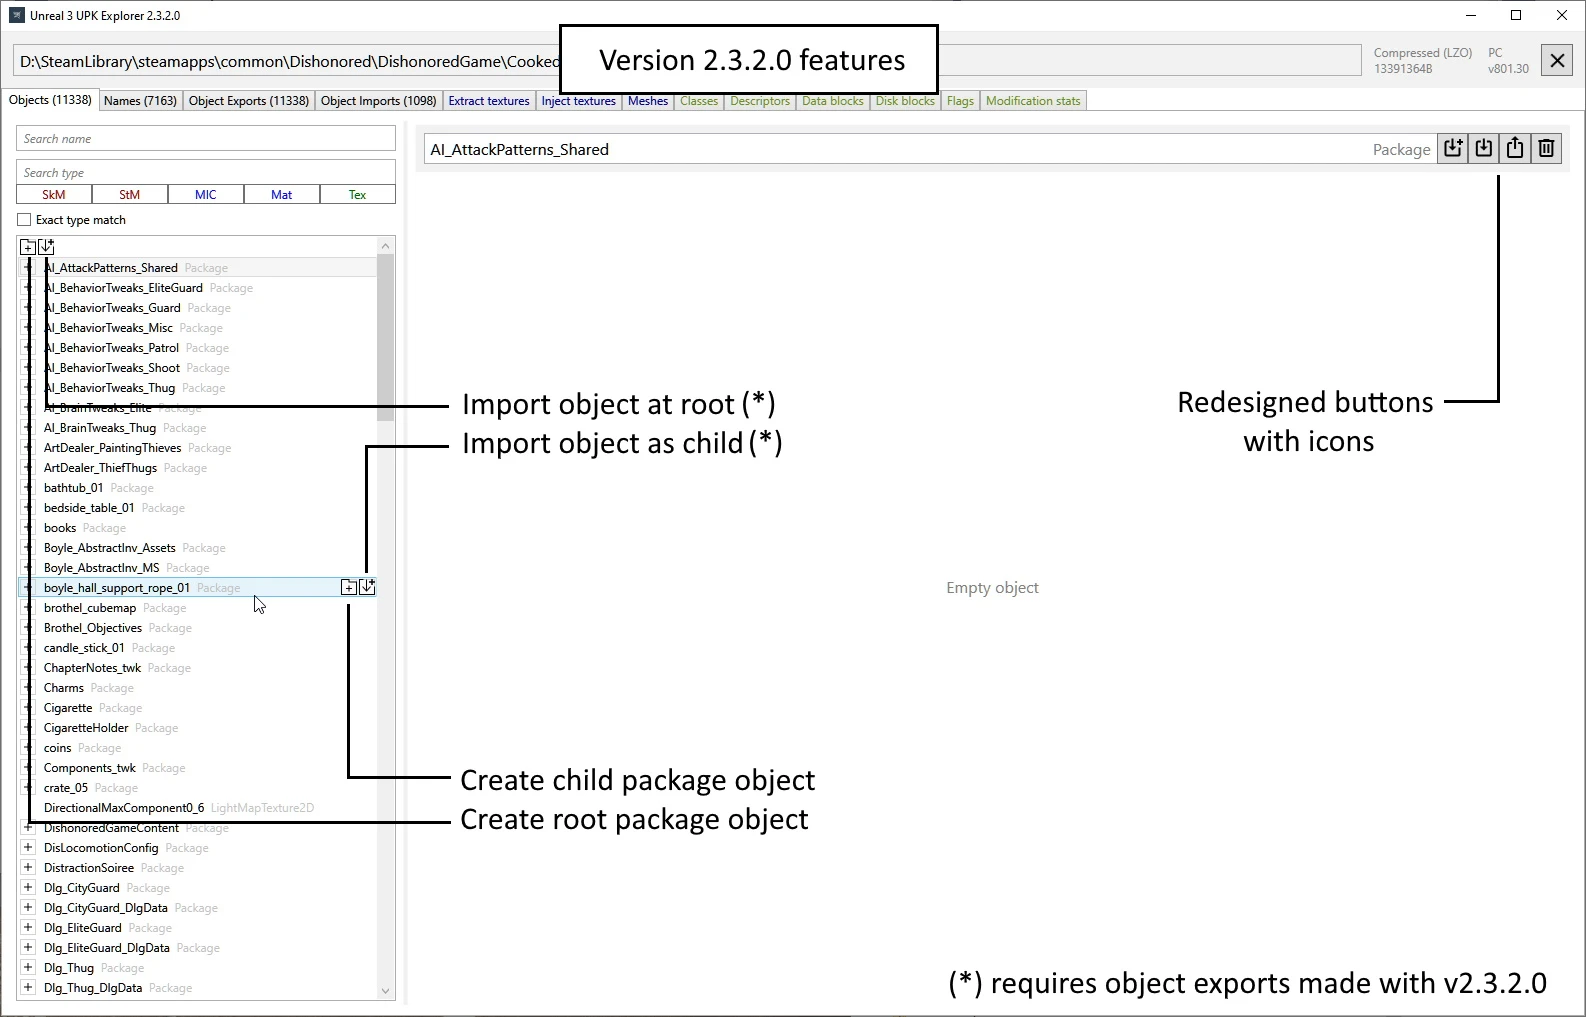Click the object tree scrollbar down arrow
Viewport: 1586px width, 1017px height.
coord(385,991)
